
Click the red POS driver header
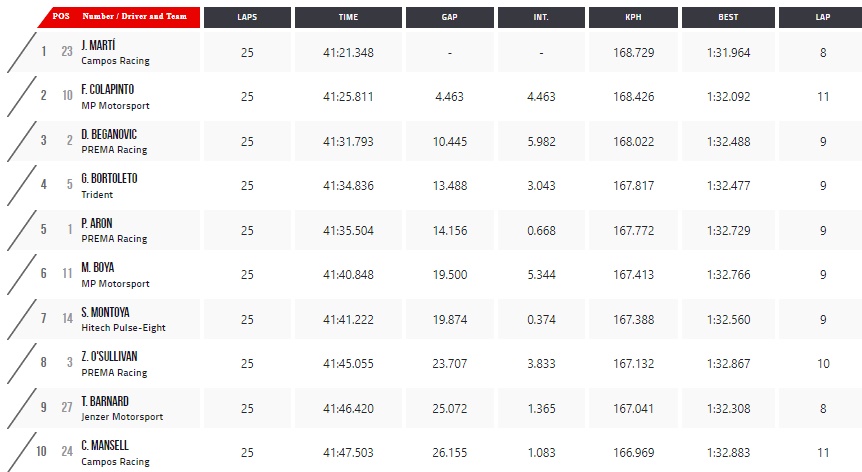click(119, 17)
